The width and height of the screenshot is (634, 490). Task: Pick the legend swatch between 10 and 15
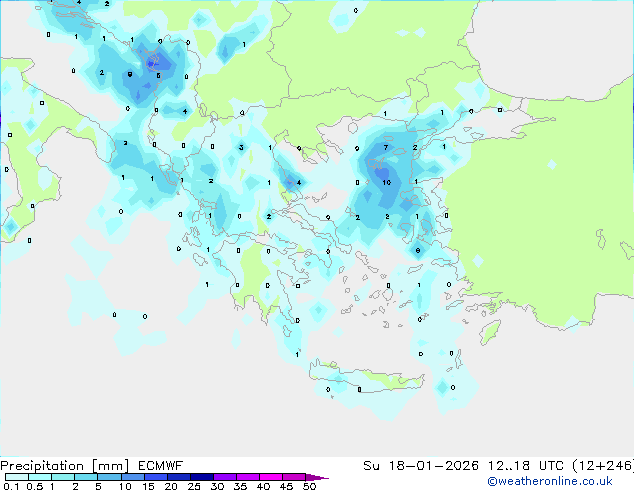(x=132, y=477)
